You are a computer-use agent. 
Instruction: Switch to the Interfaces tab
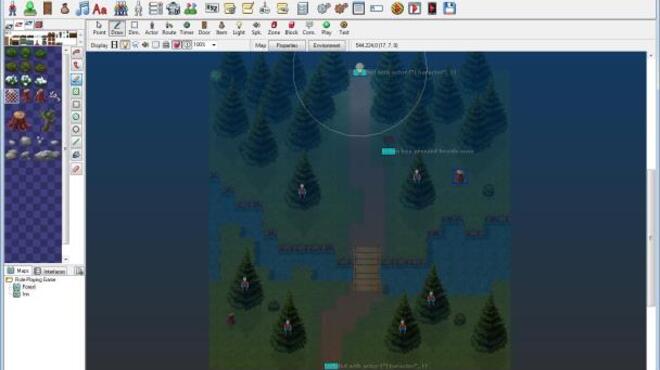[x=50, y=271]
